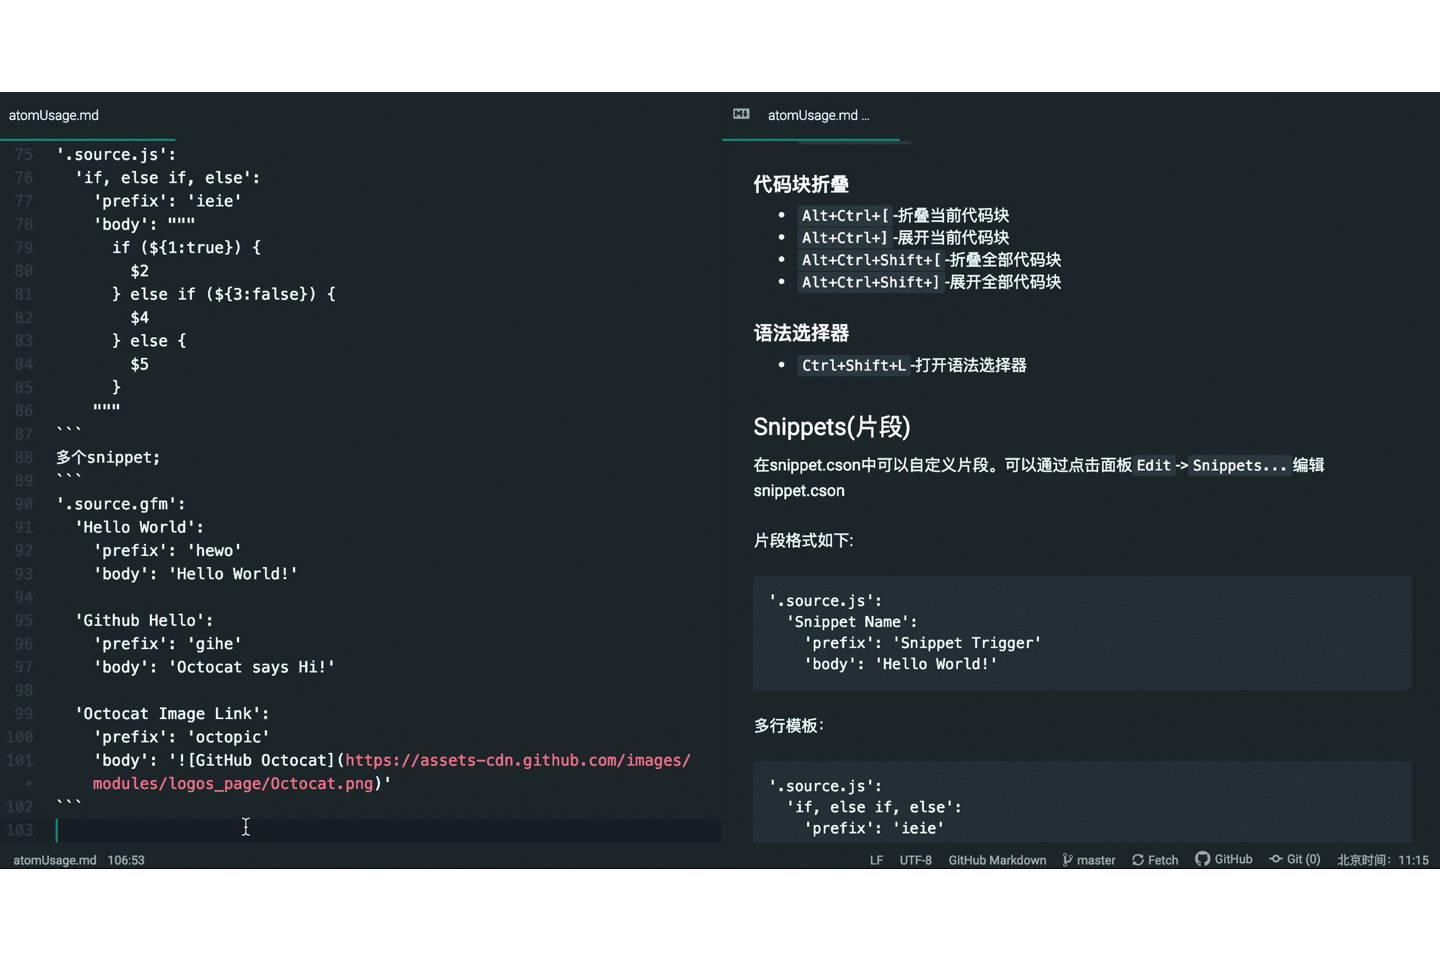Screen dimensions: 1440x960
Task: Click the markdown preview tab icon
Action: 741,114
